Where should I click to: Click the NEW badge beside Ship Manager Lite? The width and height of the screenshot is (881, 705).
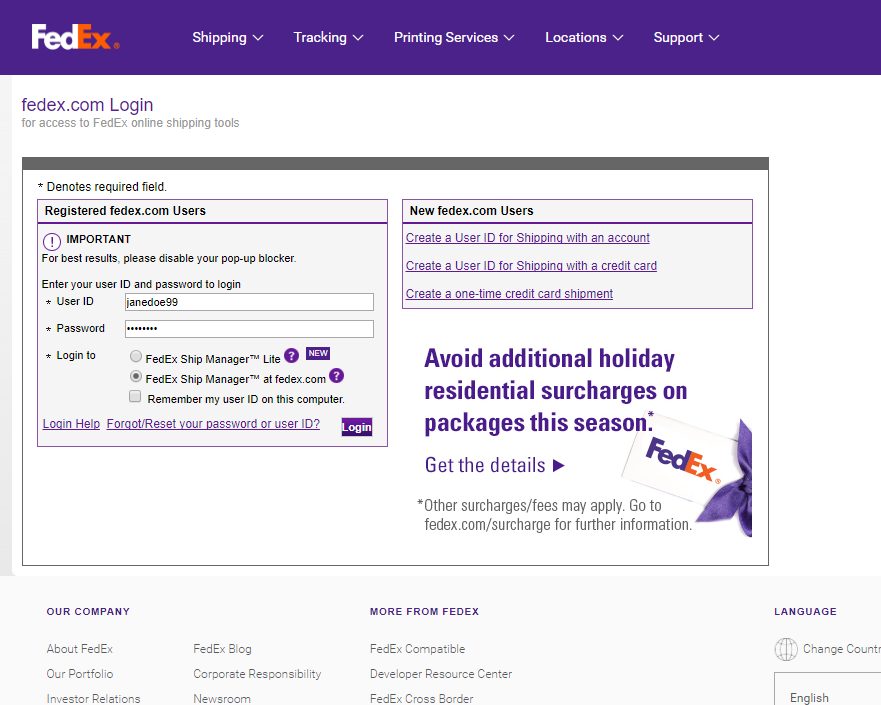[x=318, y=353]
